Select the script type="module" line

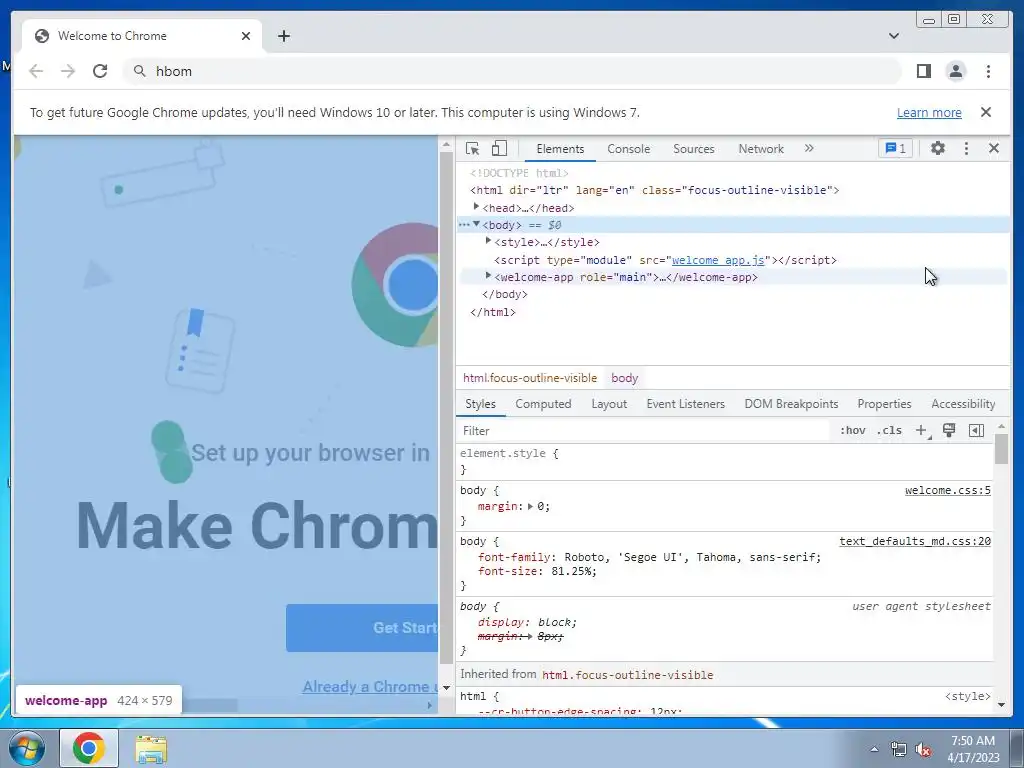(665, 260)
